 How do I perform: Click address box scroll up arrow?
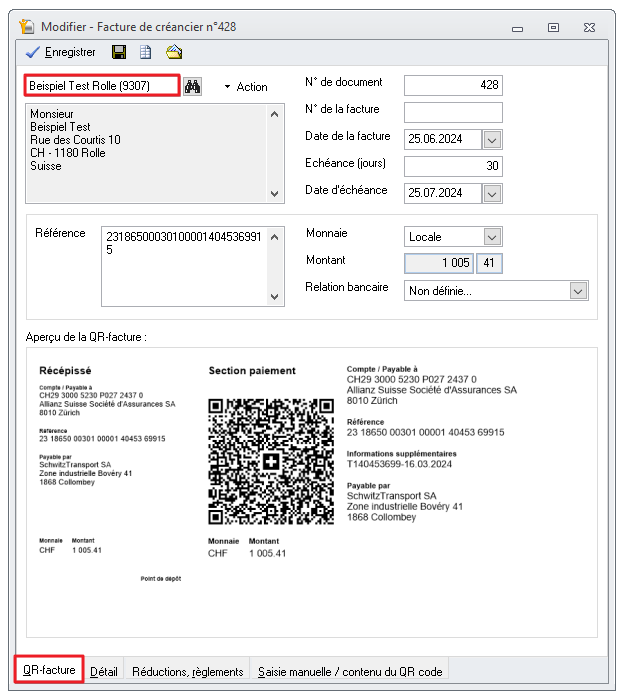tap(275, 114)
